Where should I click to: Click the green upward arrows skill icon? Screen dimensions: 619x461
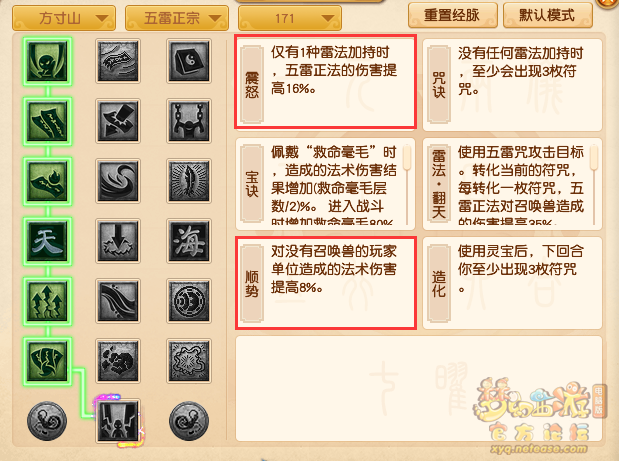click(47, 301)
